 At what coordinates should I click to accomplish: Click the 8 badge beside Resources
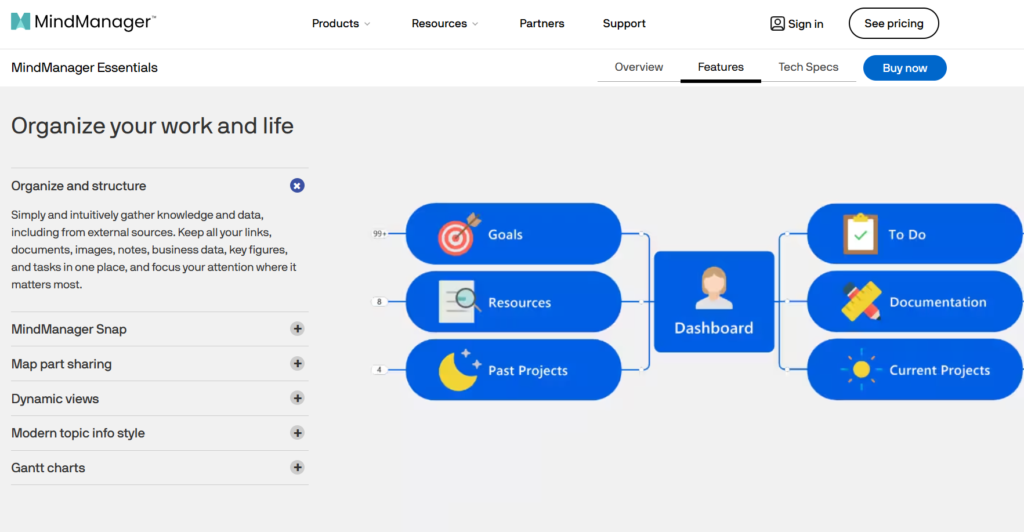[x=379, y=302]
